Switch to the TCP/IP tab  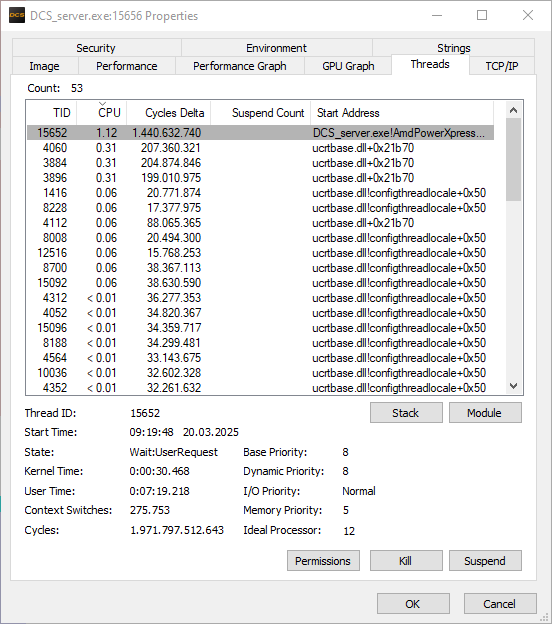click(502, 66)
